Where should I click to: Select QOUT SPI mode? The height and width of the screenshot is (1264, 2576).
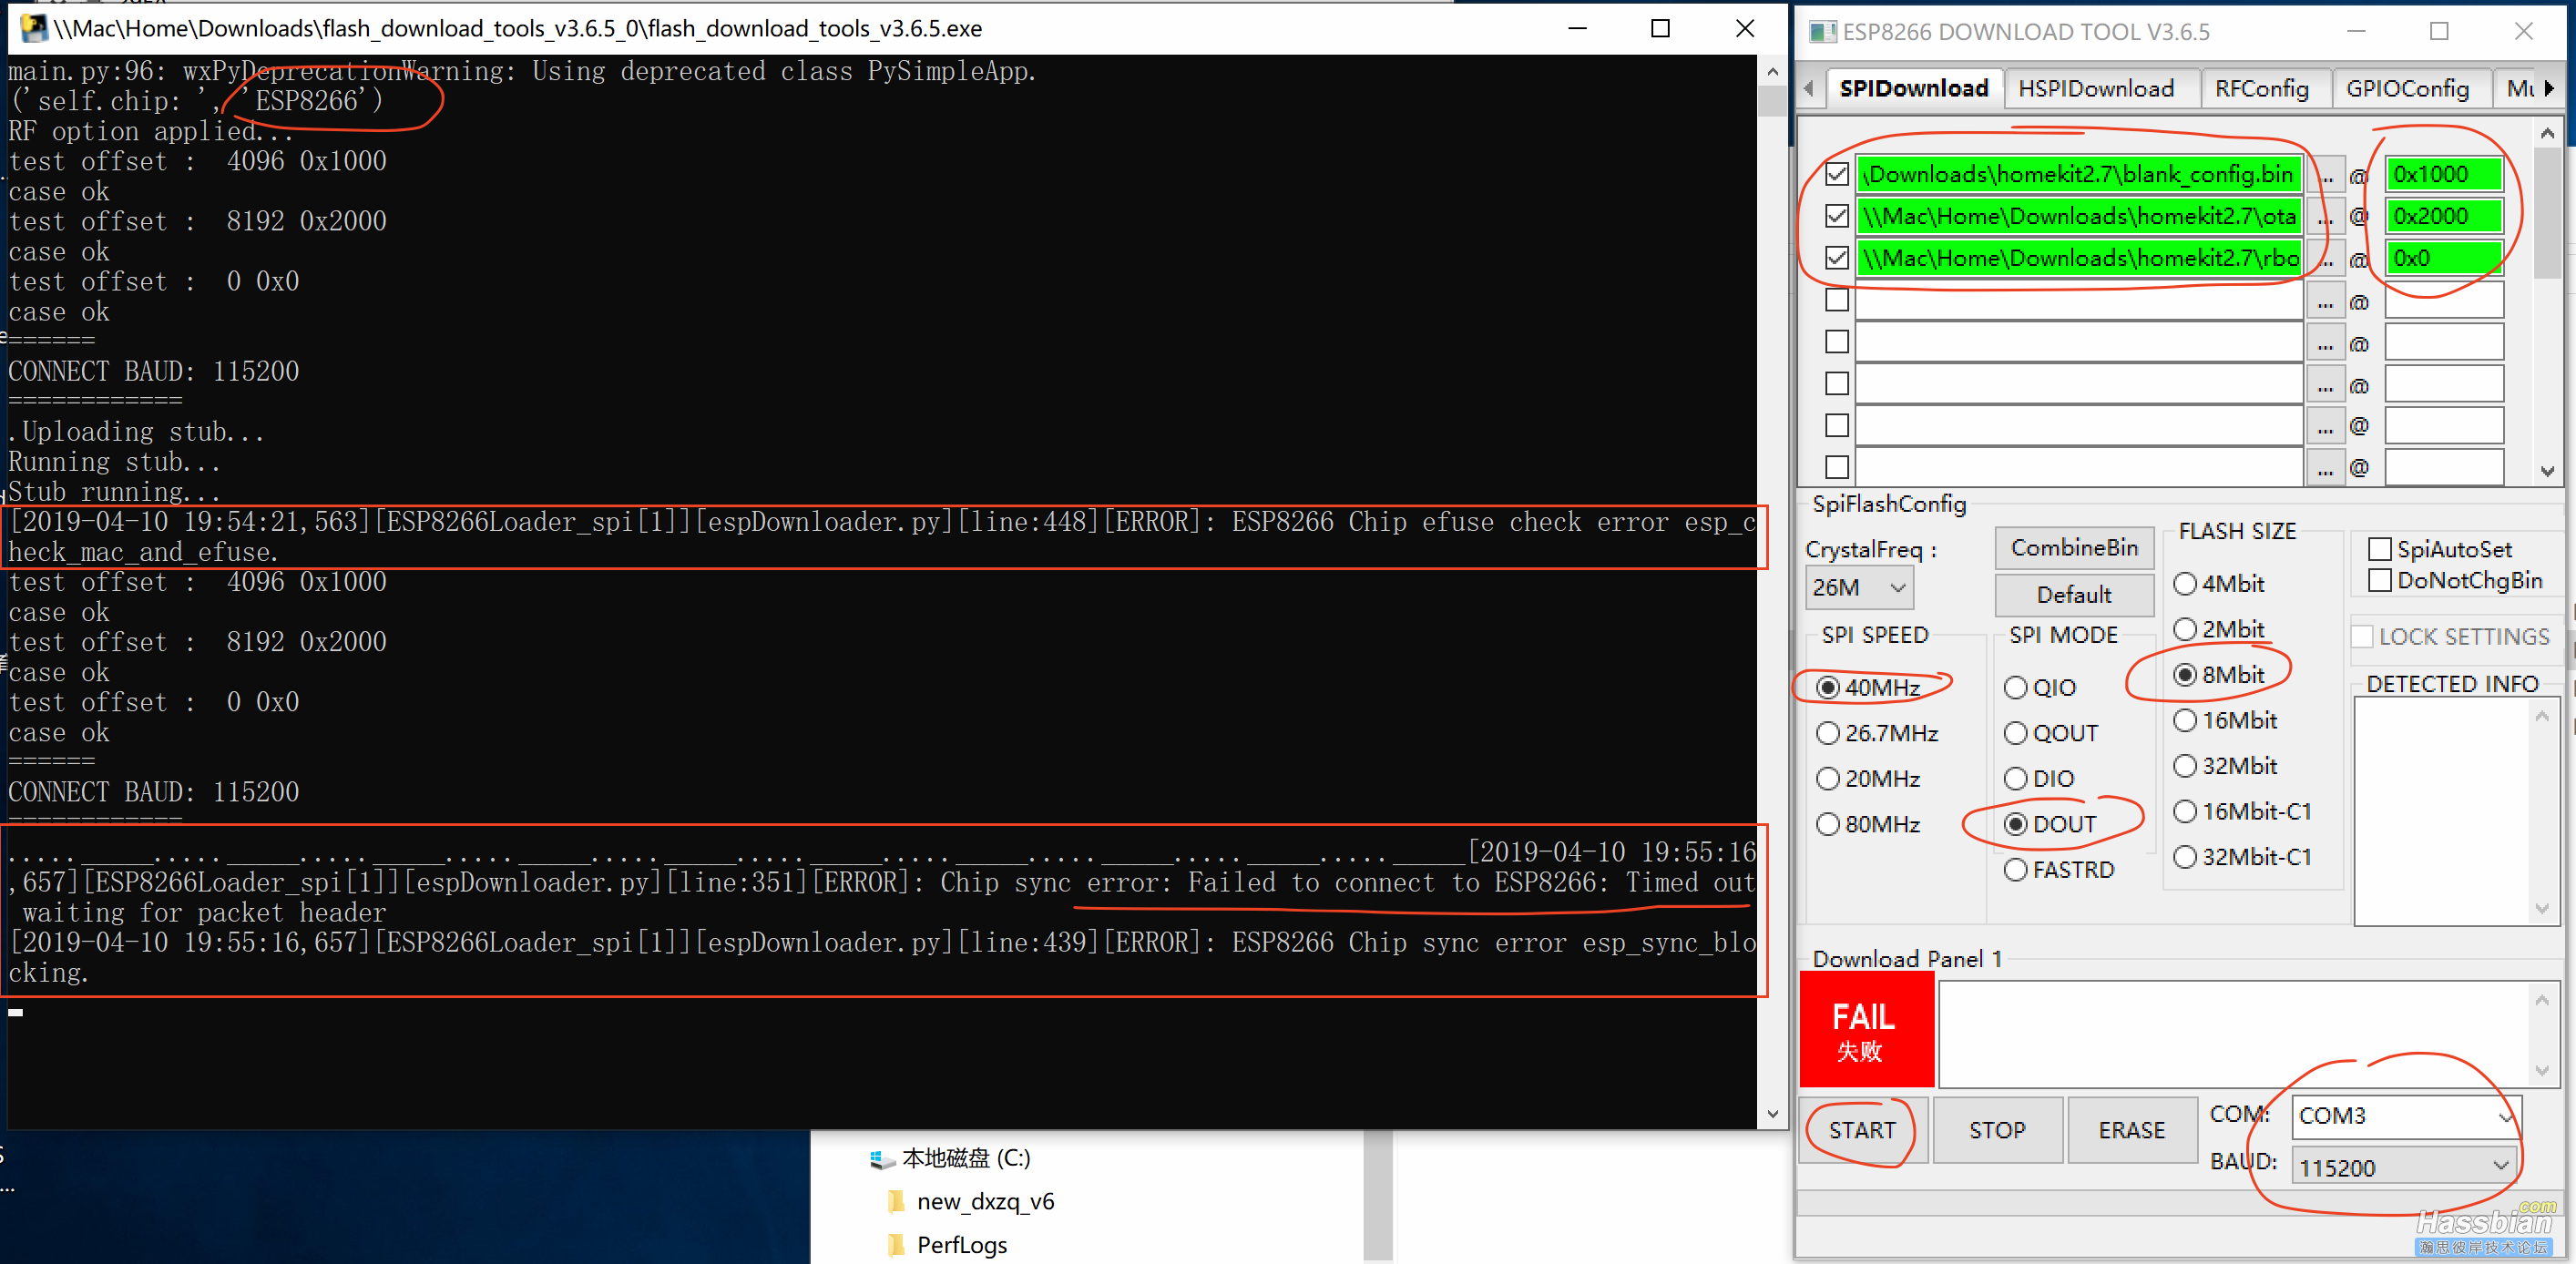click(x=2051, y=733)
